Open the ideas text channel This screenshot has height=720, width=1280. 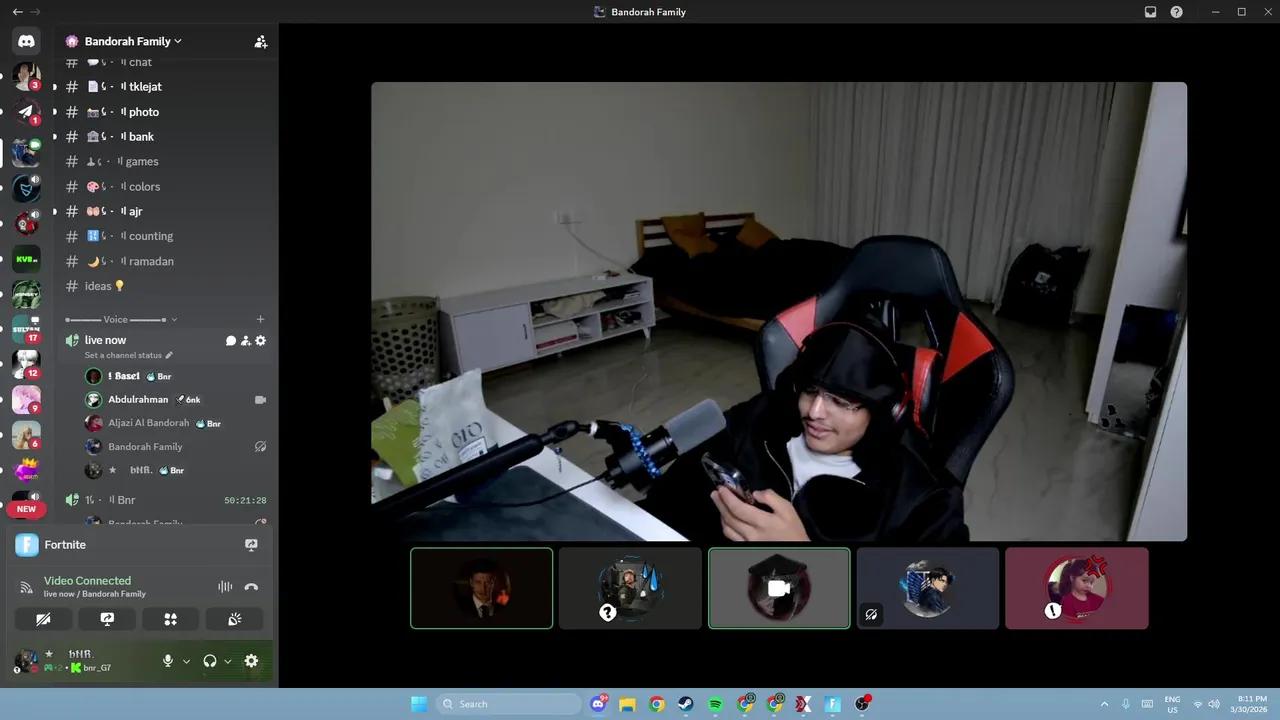tap(167, 286)
